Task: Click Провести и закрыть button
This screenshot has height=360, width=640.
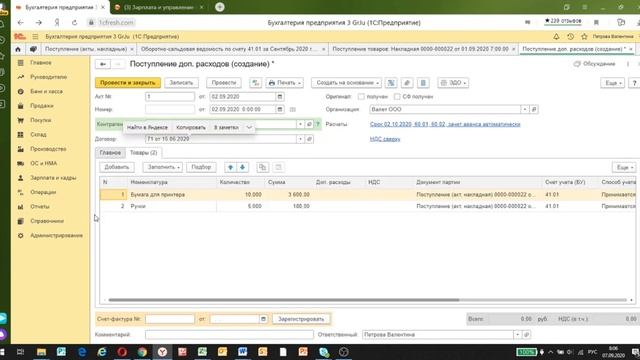Action: point(128,83)
